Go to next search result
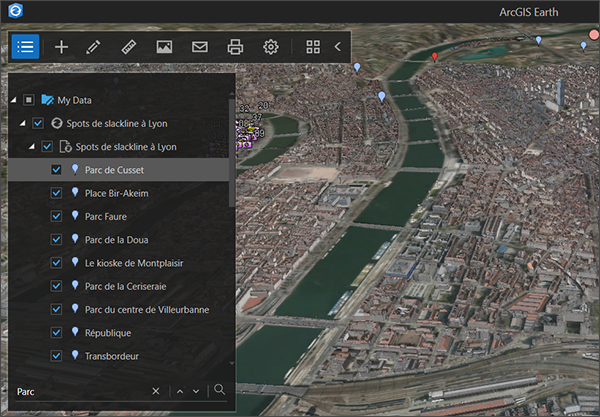600x417 pixels. [x=196, y=391]
